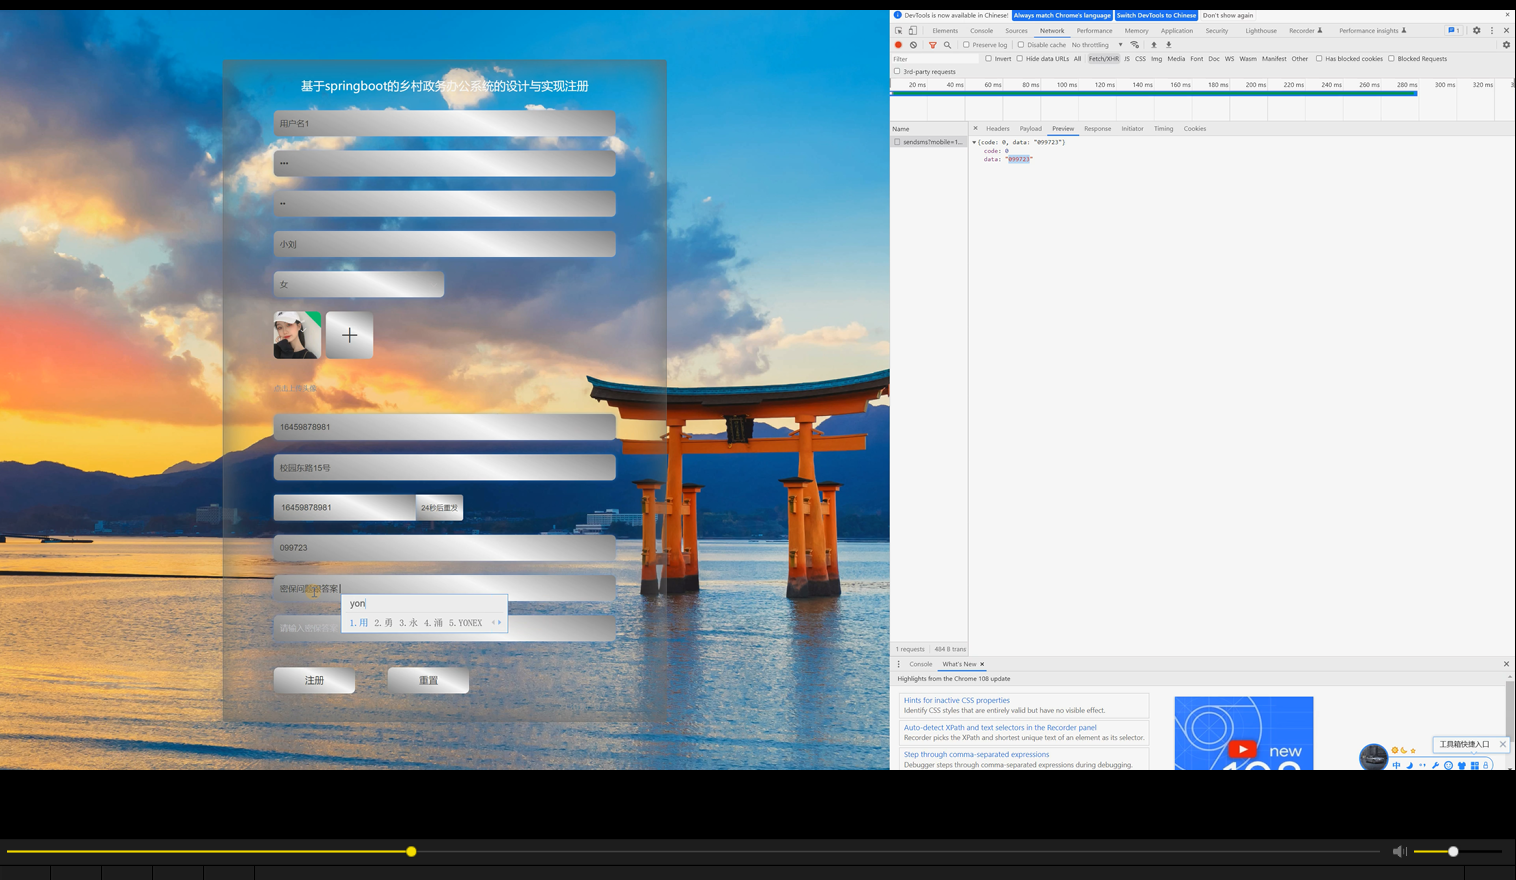Tick 3rd-party requests checkbox

click(x=897, y=71)
